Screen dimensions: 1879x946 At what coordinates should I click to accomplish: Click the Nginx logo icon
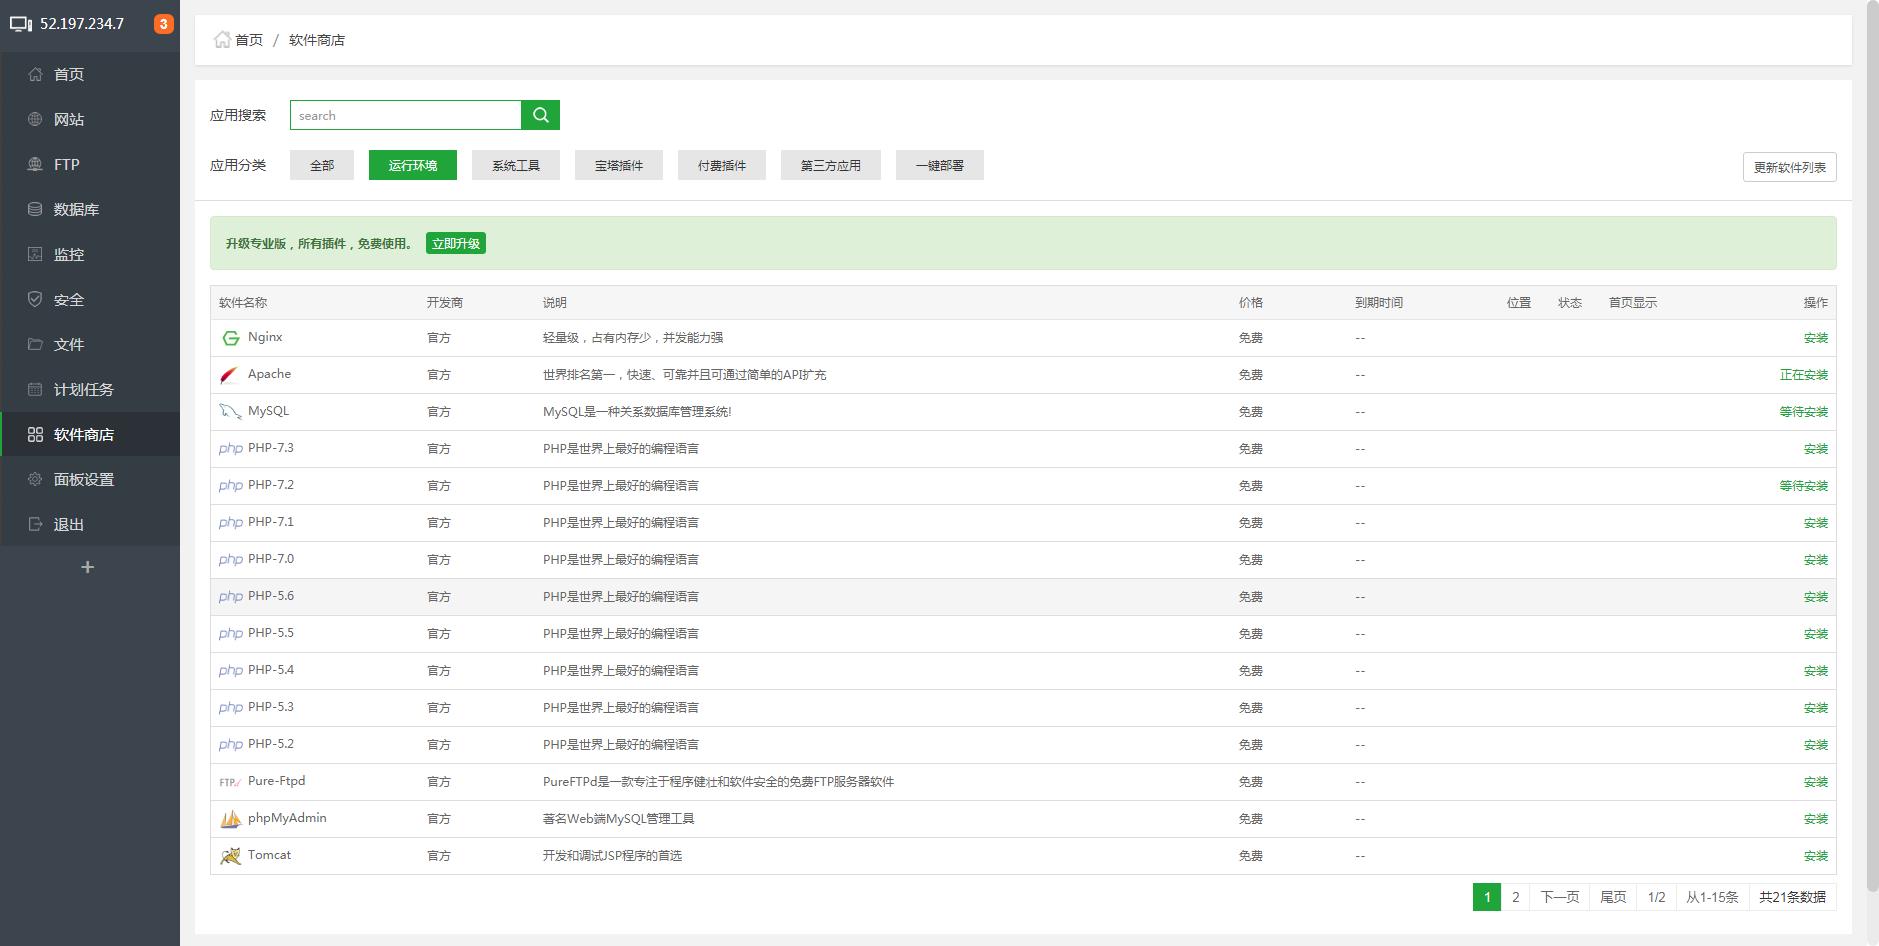point(230,338)
